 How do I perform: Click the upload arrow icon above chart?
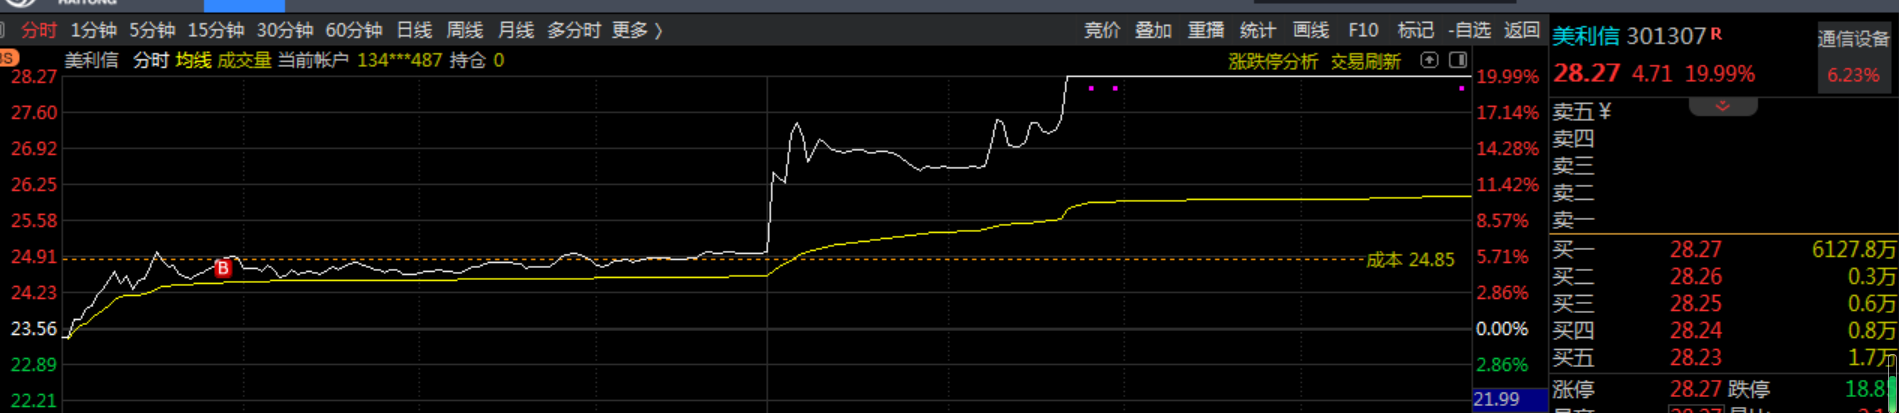[1430, 60]
